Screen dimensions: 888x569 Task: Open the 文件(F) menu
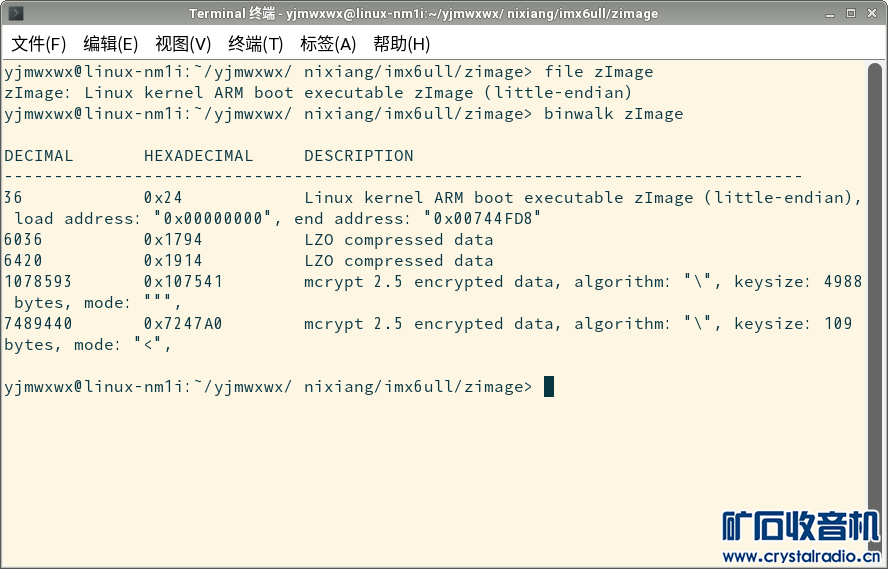39,44
